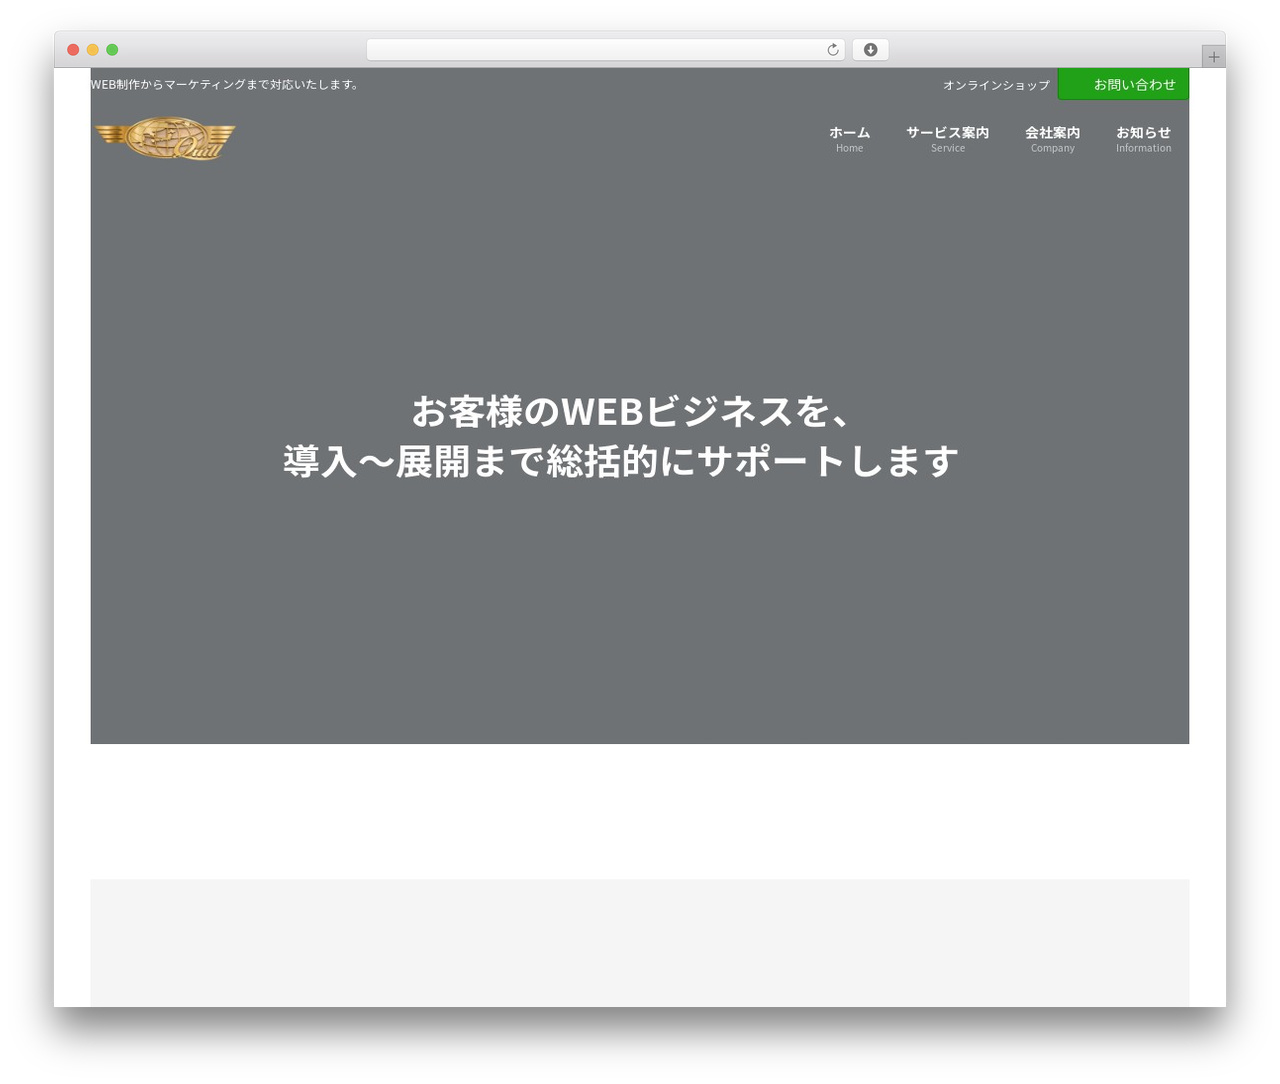Viewport: 1280px width, 1084px height.
Task: Click the green お問い合わせ contact button
Action: click(x=1123, y=84)
